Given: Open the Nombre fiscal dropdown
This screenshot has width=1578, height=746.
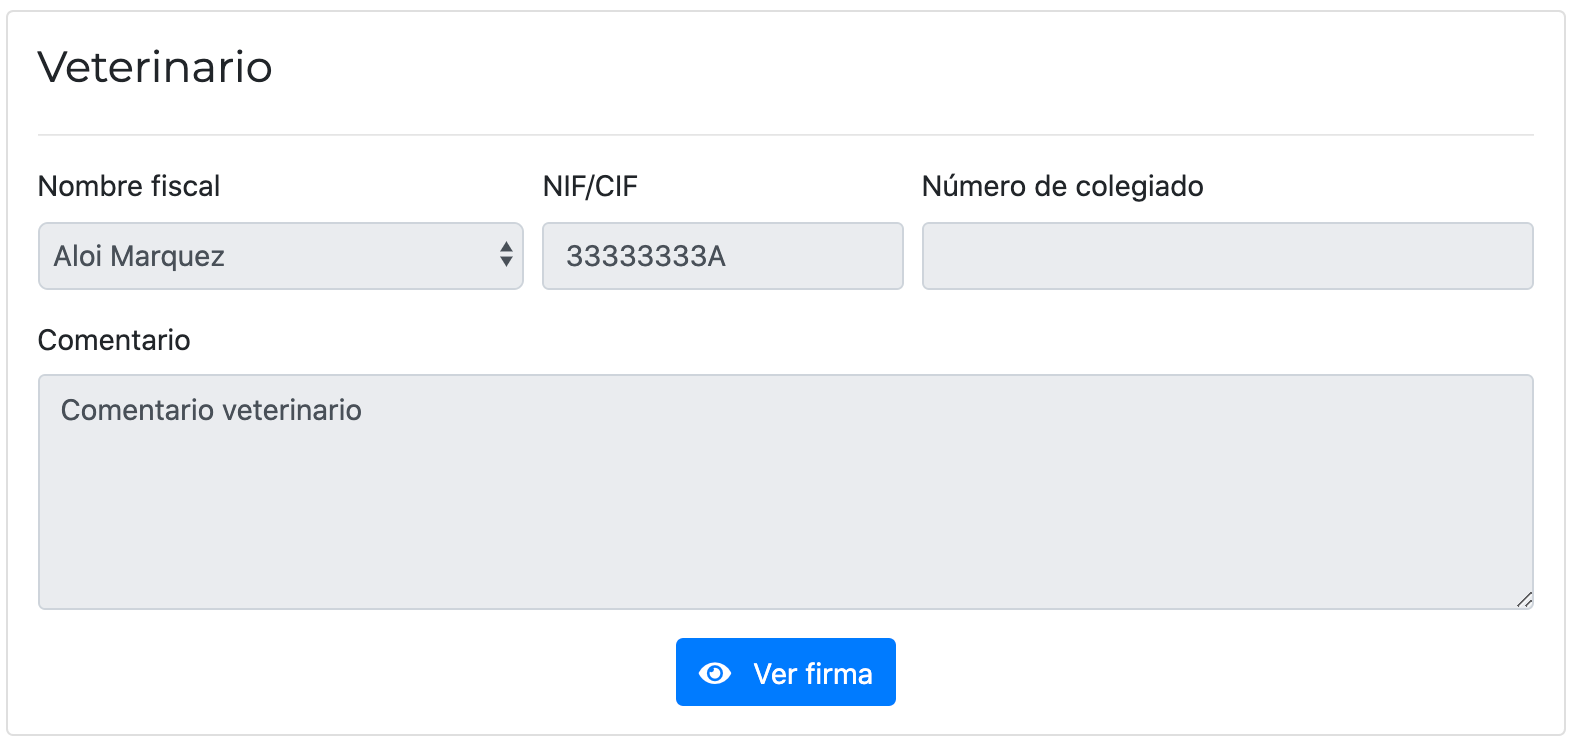Looking at the screenshot, I should point(281,256).
